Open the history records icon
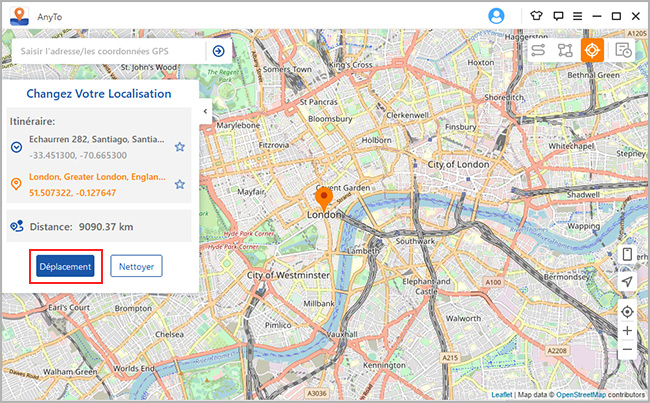This screenshot has width=650, height=403. [623, 50]
